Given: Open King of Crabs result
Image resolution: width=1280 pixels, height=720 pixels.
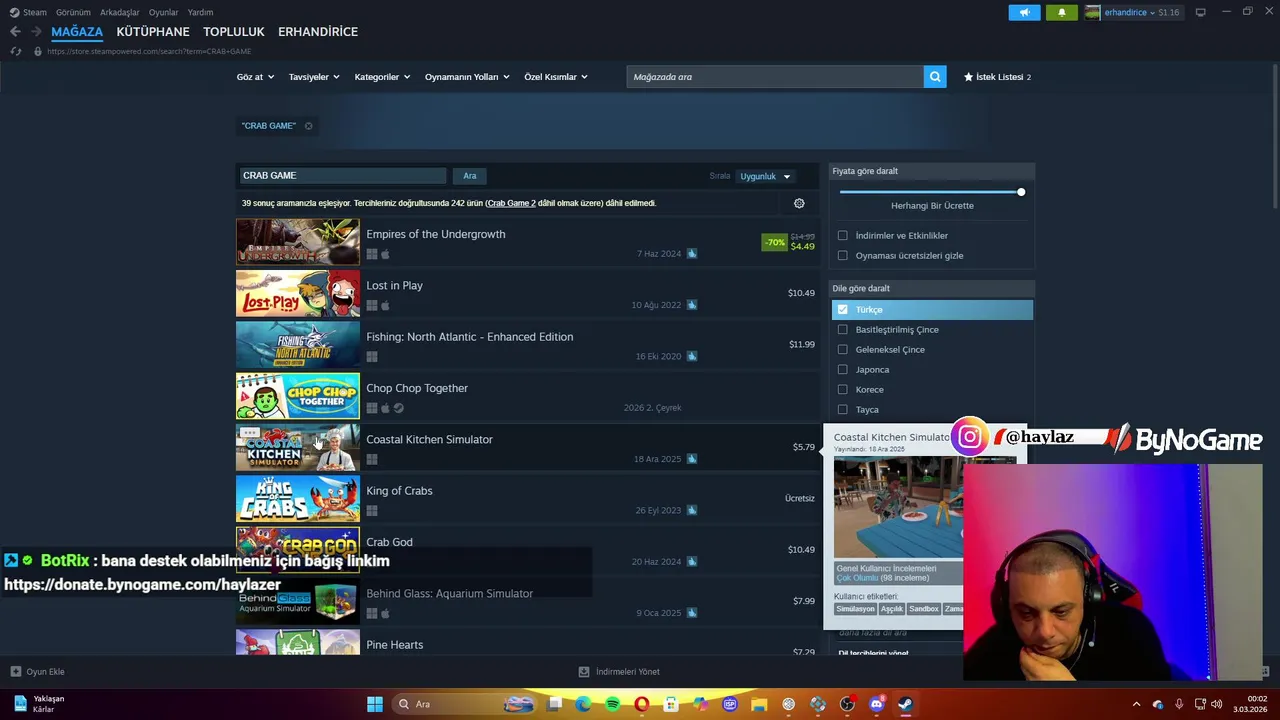Looking at the screenshot, I should pyautogui.click(x=526, y=498).
